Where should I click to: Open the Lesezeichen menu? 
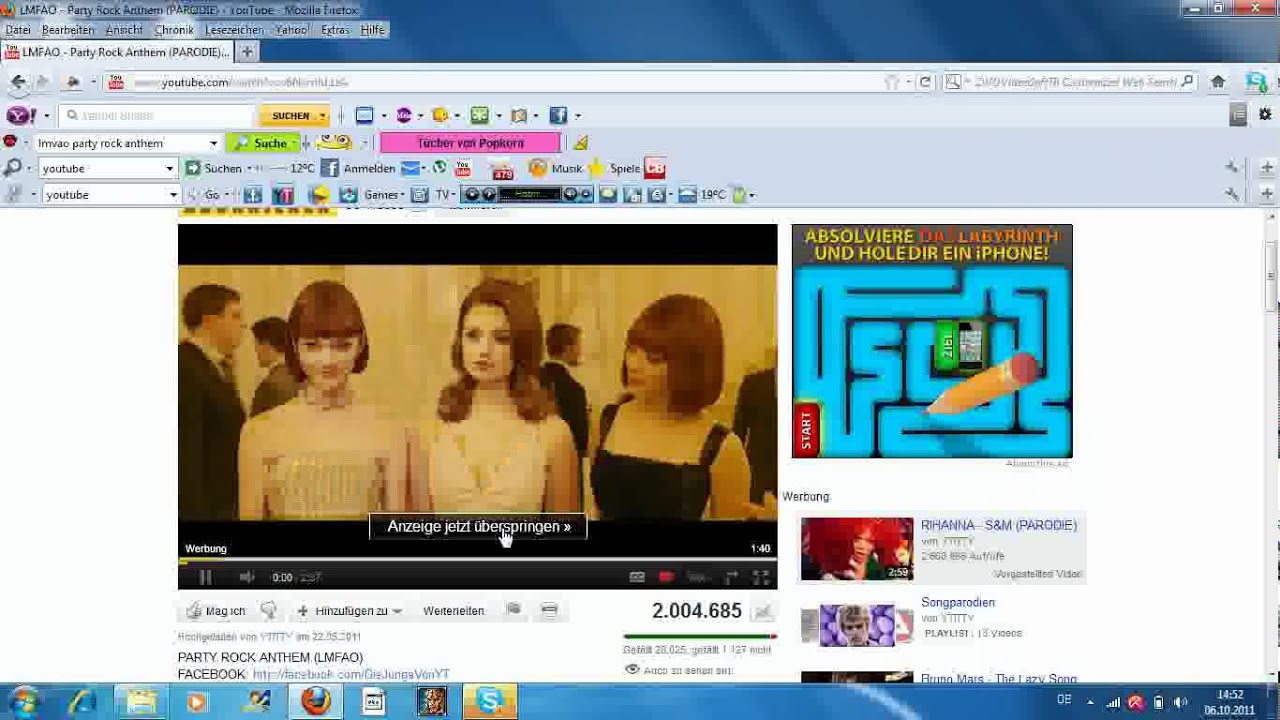point(235,30)
